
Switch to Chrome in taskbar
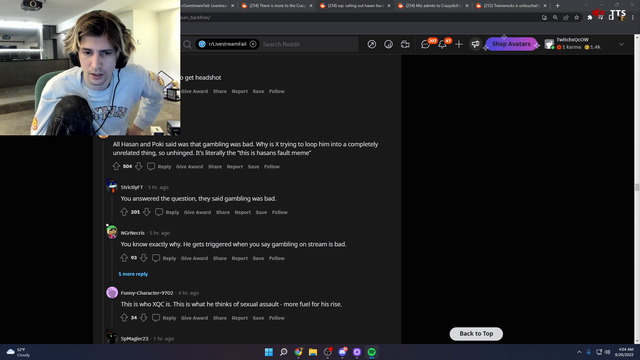click(x=298, y=352)
